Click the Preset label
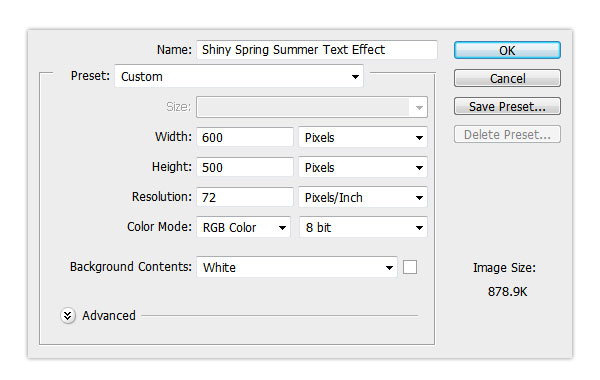 (x=90, y=76)
